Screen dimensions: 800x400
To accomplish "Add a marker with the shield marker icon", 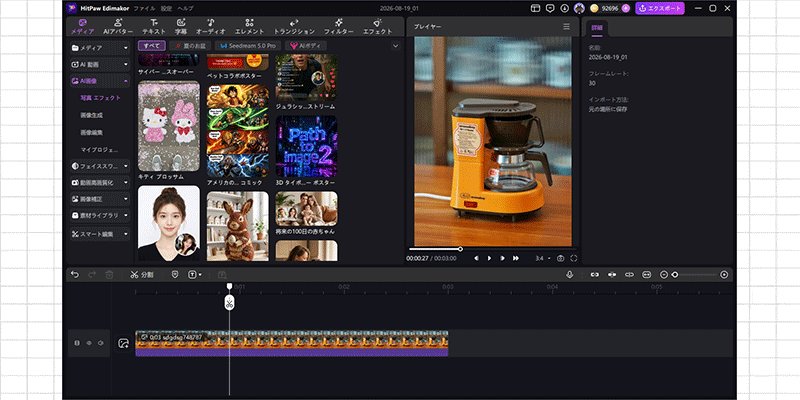I will pyautogui.click(x=175, y=274).
